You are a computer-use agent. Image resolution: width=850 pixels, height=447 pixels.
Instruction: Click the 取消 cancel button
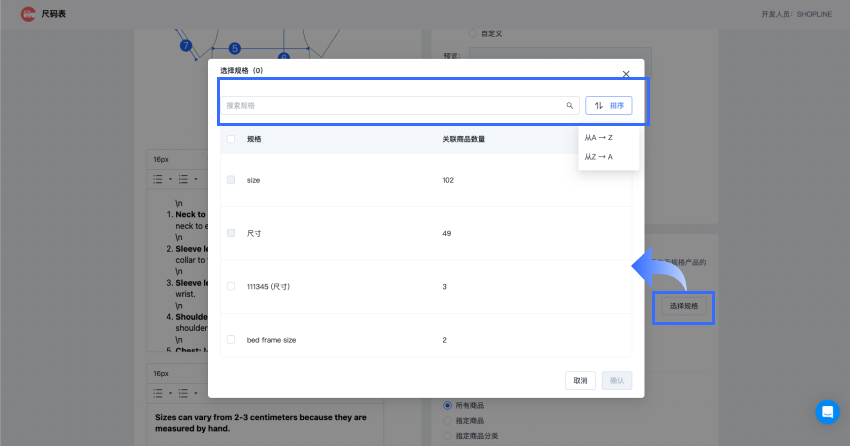[x=580, y=380]
